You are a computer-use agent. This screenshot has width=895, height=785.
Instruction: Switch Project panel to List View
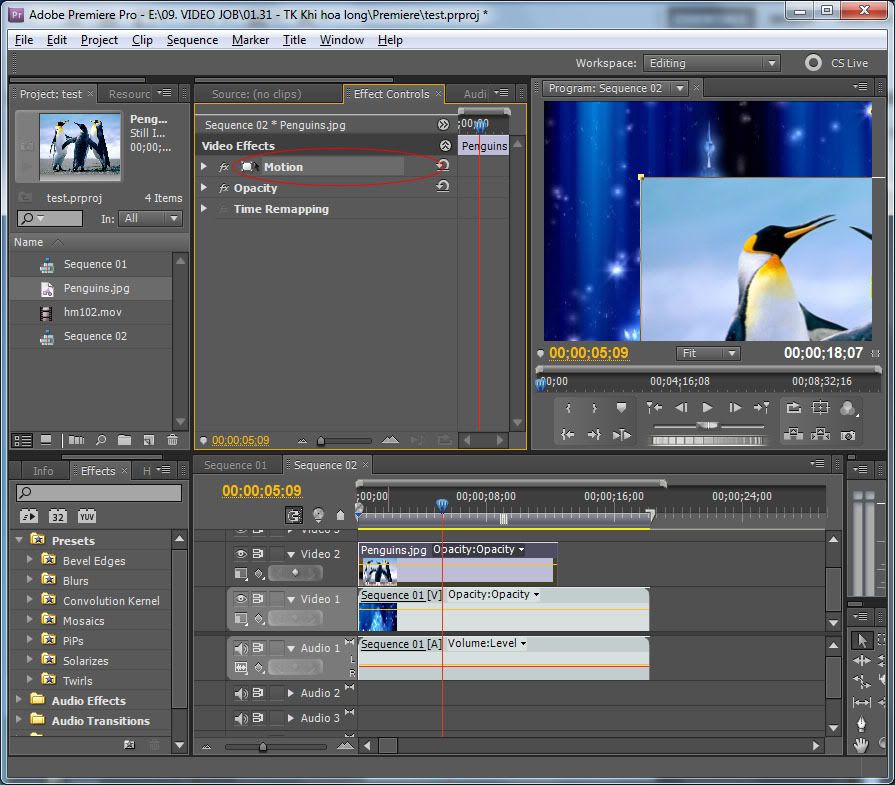pos(23,440)
